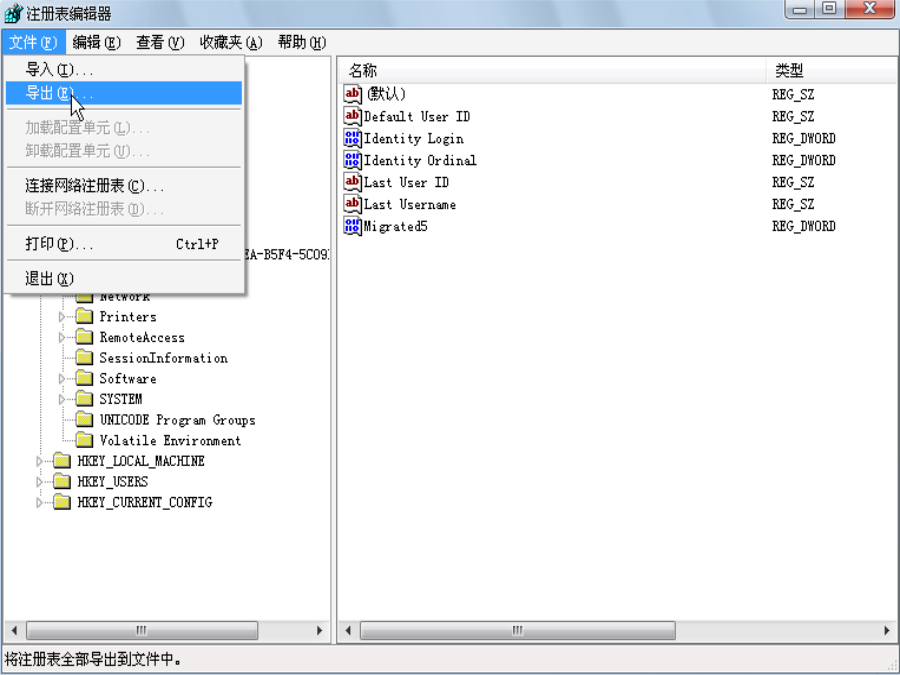Viewport: 900px width, 675px height.
Task: Expand the Software key
Action: click(61, 379)
